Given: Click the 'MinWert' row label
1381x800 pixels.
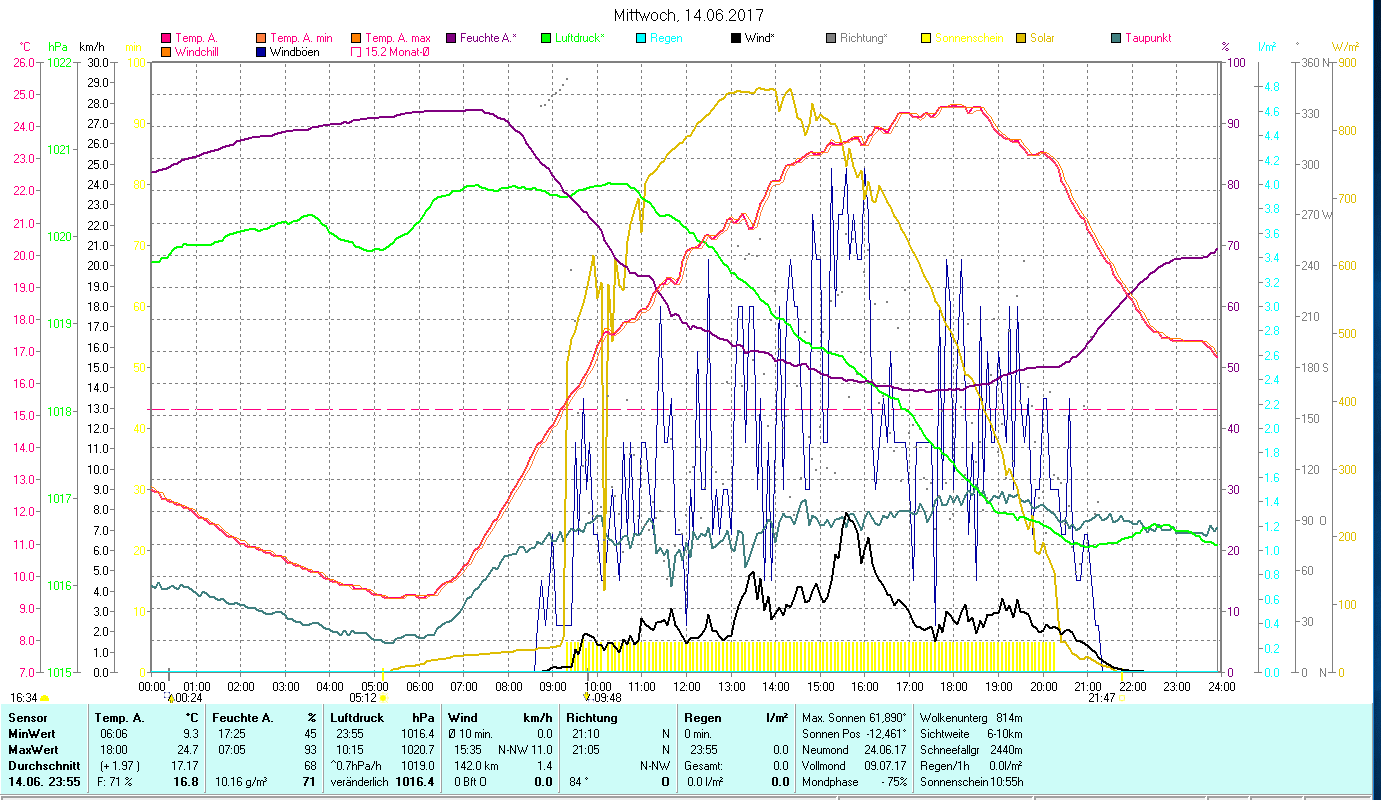Looking at the screenshot, I should (x=30, y=734).
